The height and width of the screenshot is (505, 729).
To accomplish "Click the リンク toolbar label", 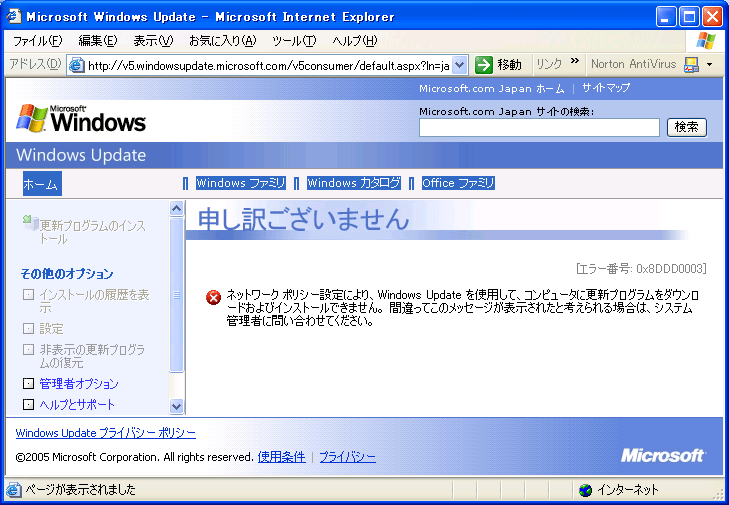I will [x=549, y=64].
